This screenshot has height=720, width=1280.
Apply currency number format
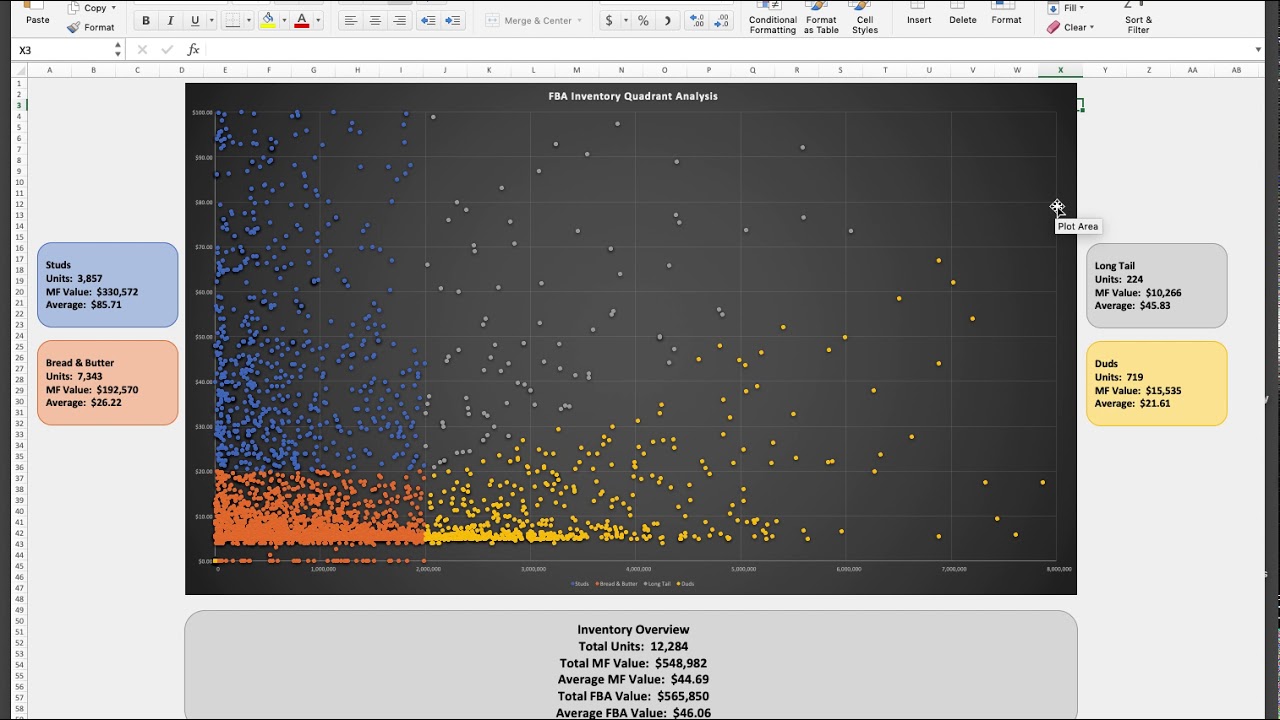[x=608, y=21]
